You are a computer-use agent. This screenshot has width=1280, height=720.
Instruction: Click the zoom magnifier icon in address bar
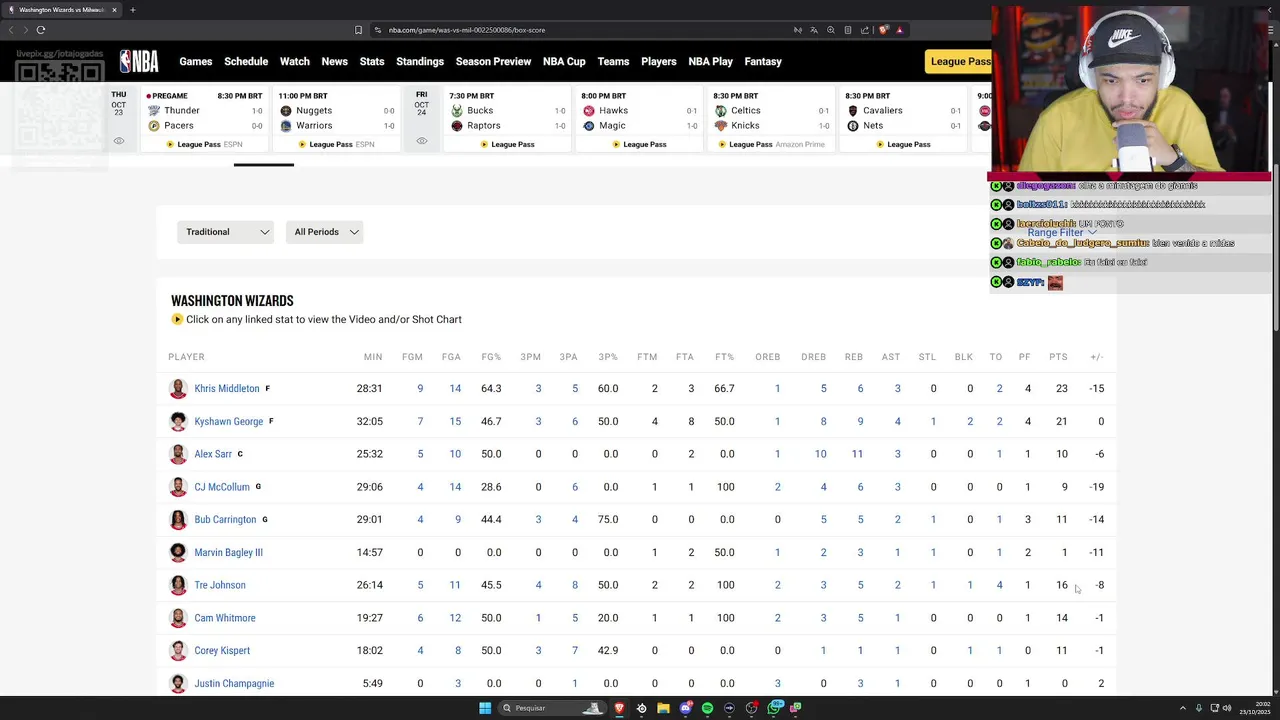[x=831, y=30]
